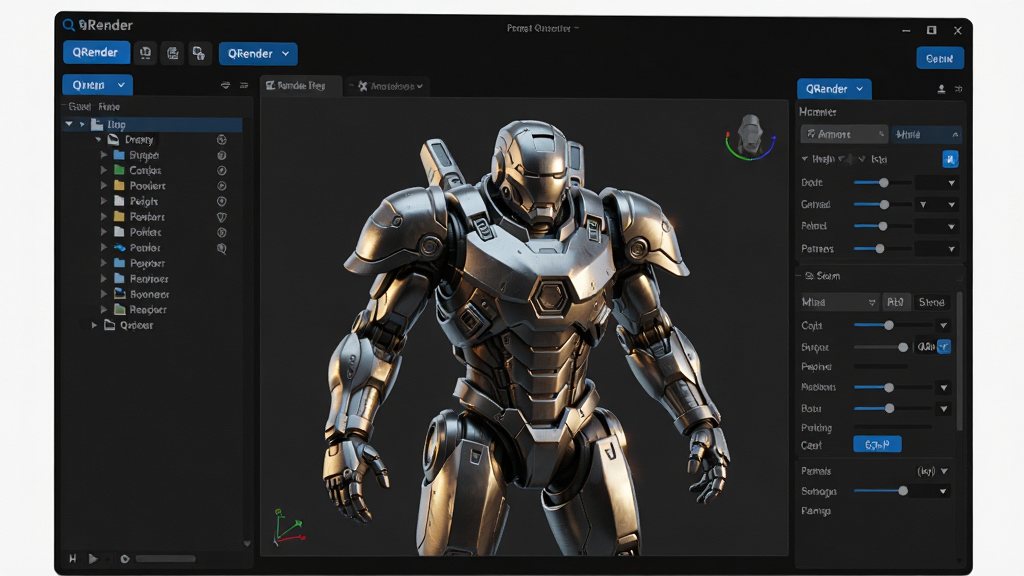1024x576 pixels.
Task: Click the record circle icon in the bottom playback bar
Action: pyautogui.click(x=125, y=559)
